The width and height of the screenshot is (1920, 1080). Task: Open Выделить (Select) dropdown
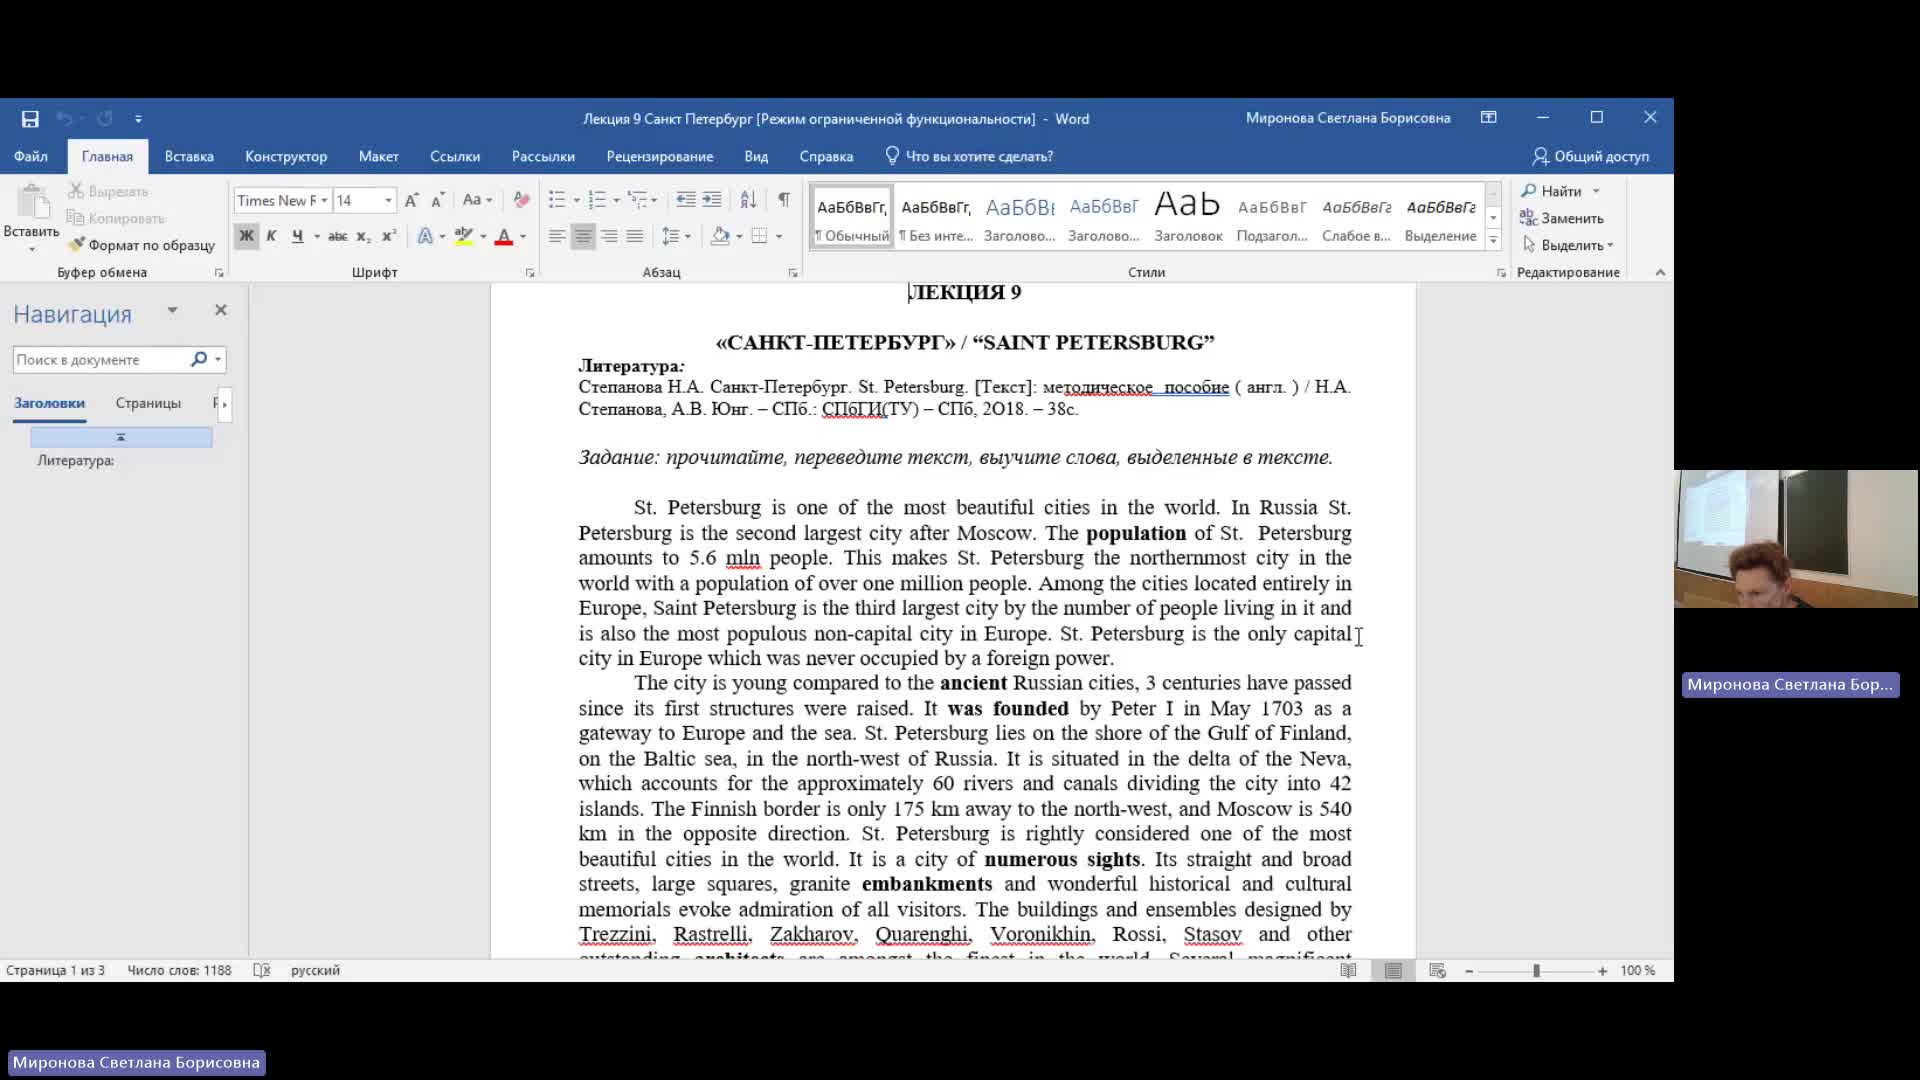click(x=1567, y=245)
